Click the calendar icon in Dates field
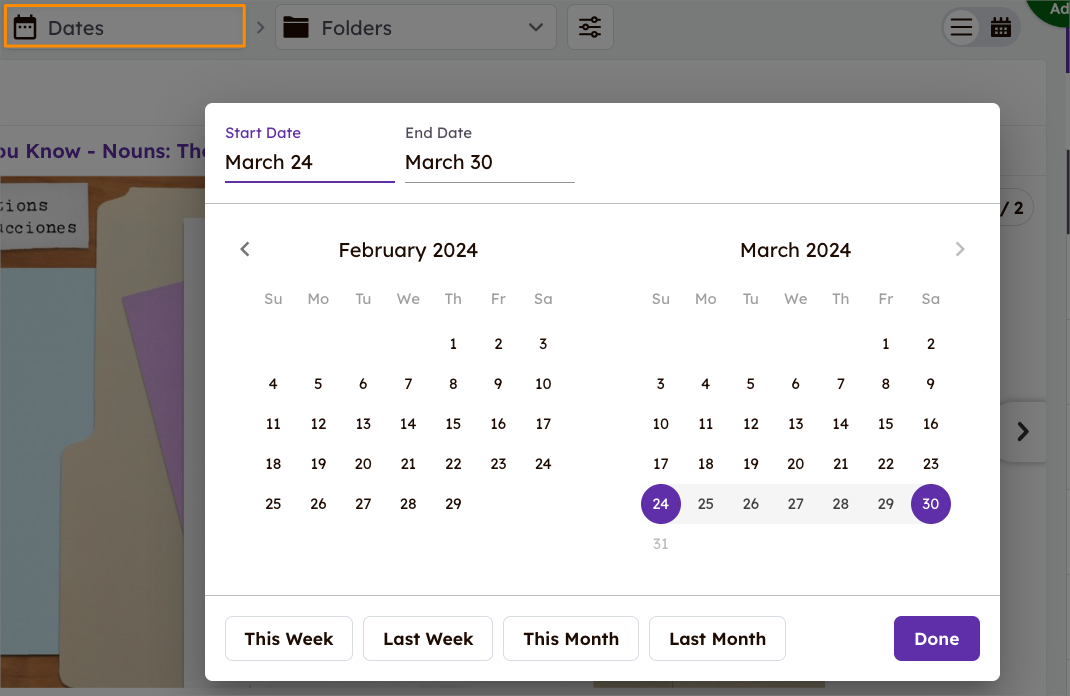This screenshot has width=1070, height=696. [25, 27]
